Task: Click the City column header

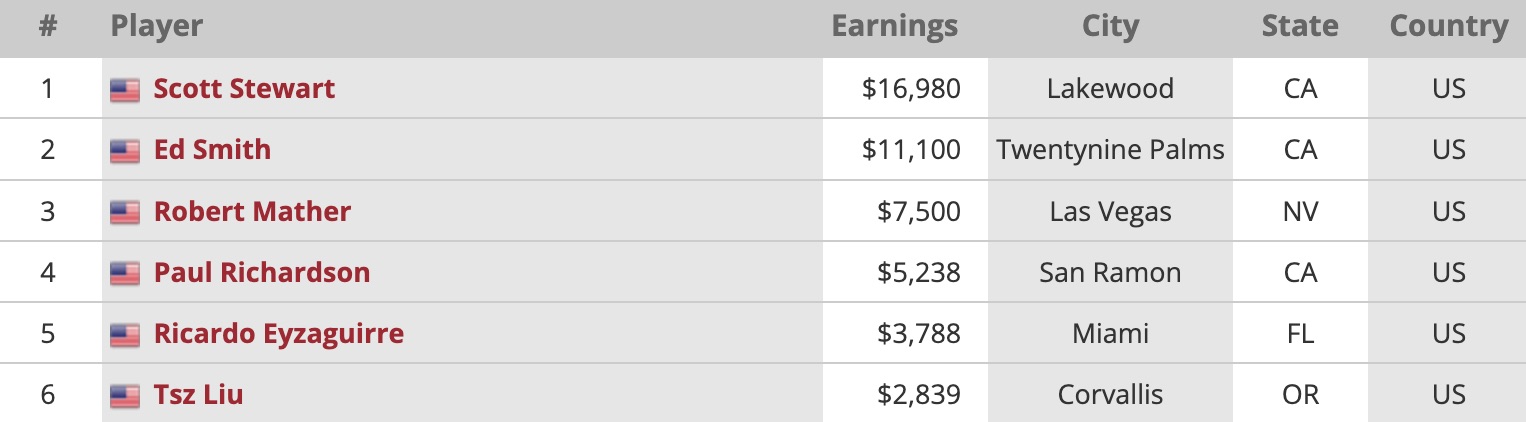Action: click(x=1110, y=27)
